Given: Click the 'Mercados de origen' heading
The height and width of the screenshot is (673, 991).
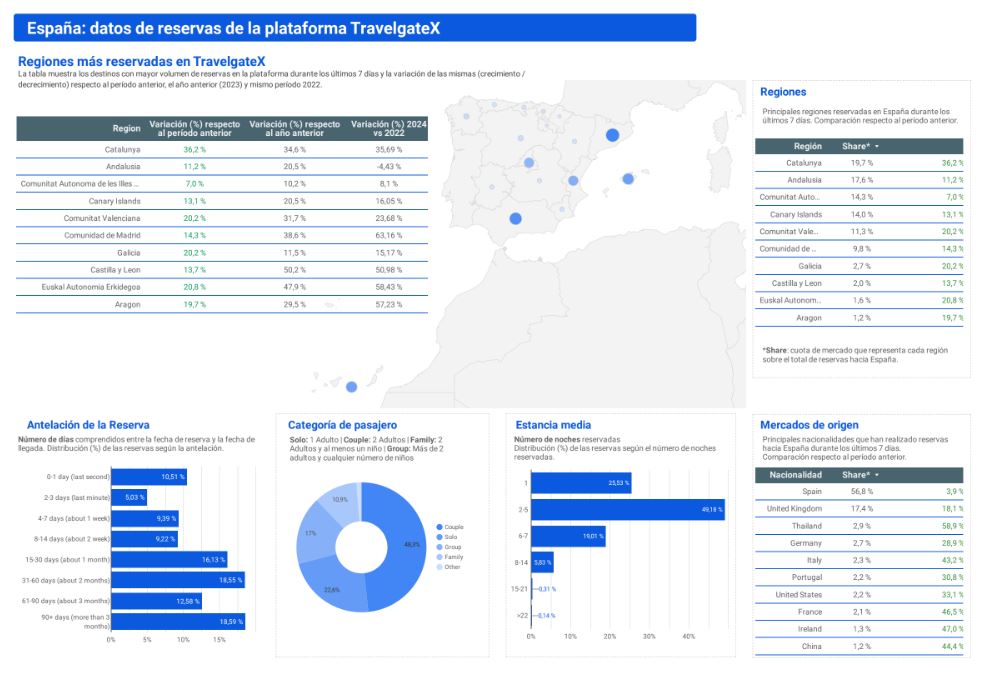Looking at the screenshot, I should coord(809,425).
